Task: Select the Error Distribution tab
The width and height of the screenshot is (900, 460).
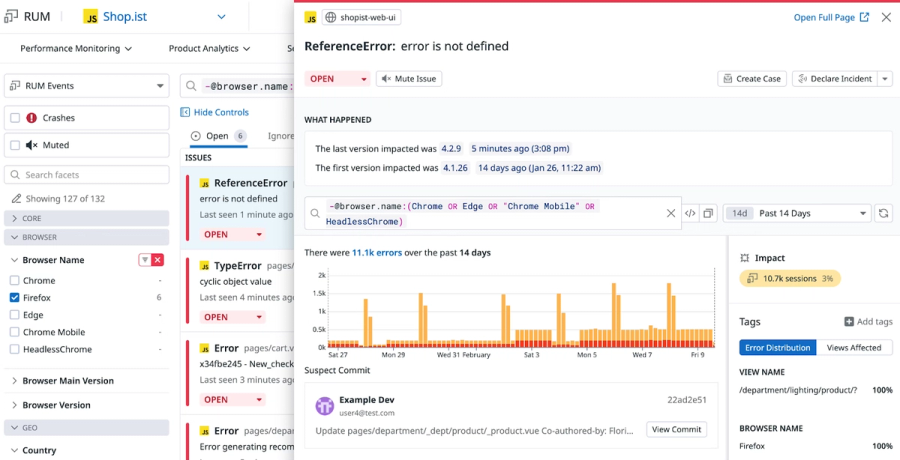Action: point(778,347)
